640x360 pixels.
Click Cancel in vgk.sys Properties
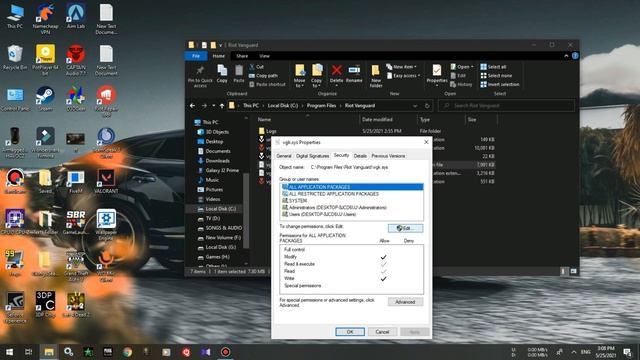click(382, 332)
